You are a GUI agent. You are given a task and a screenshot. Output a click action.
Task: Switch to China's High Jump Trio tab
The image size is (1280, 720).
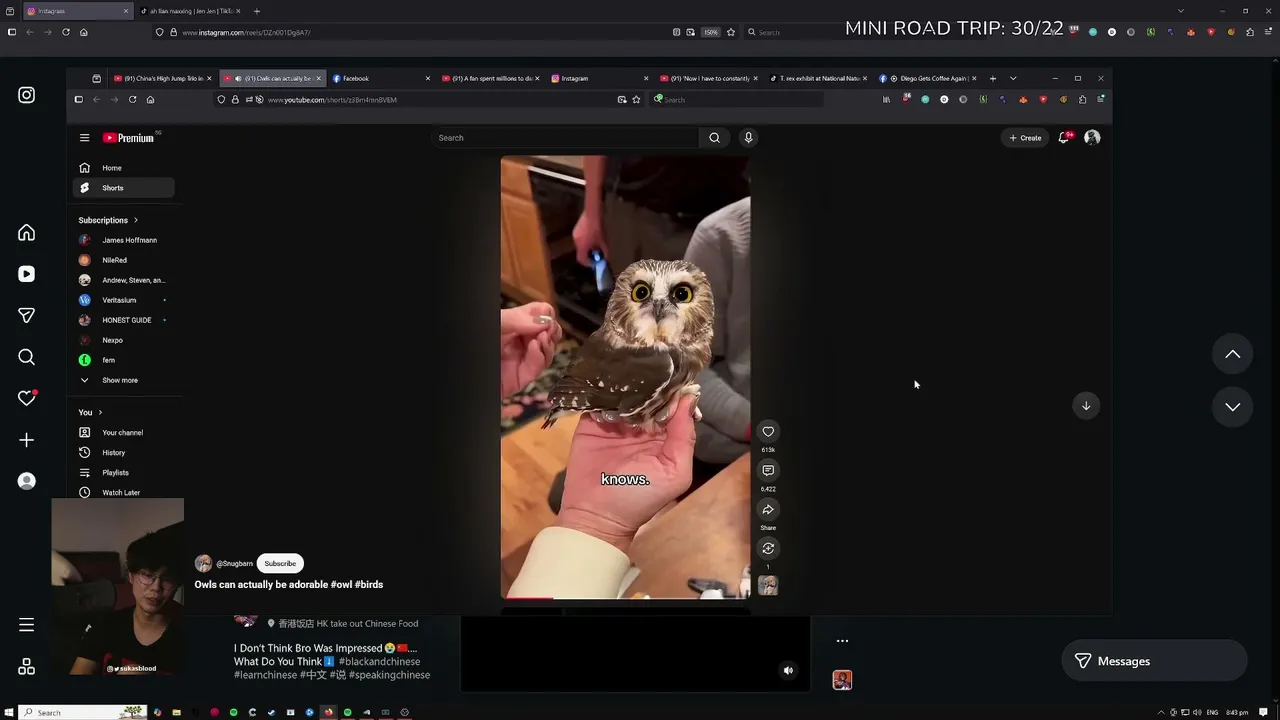click(162, 78)
